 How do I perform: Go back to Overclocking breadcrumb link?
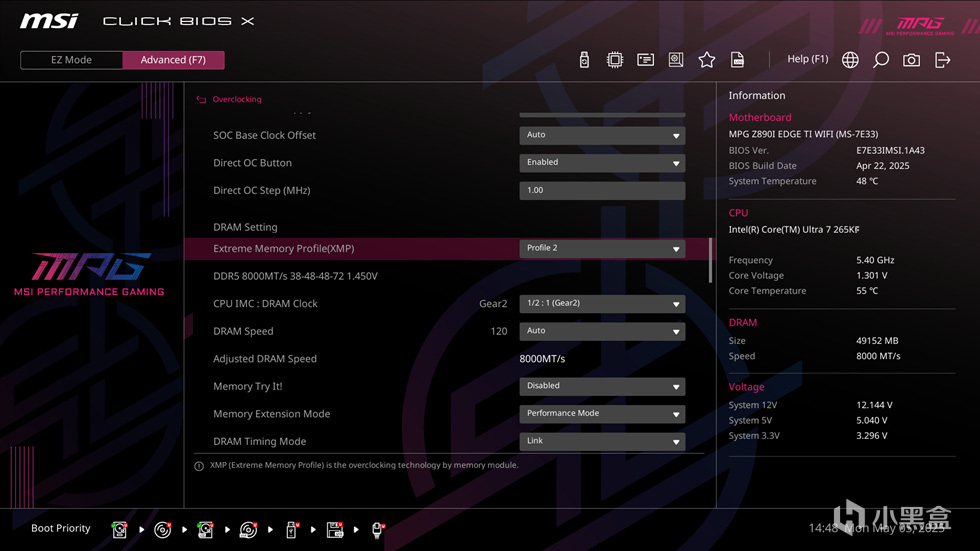point(237,99)
